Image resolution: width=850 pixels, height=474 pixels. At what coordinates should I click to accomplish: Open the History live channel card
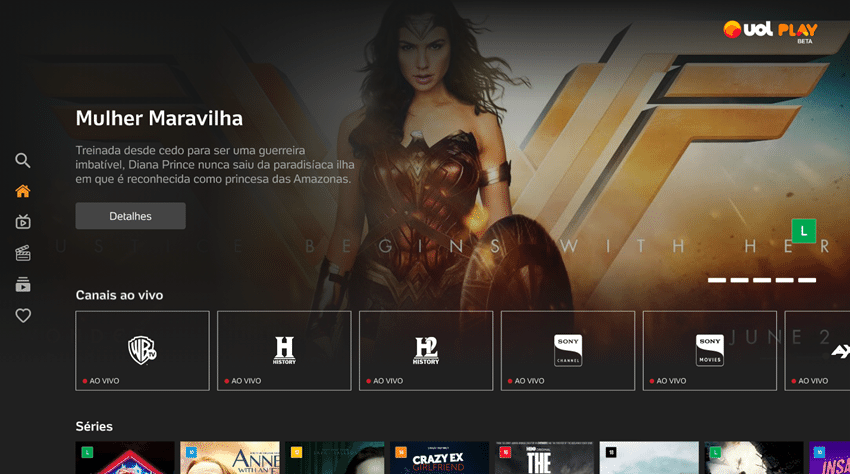[284, 350]
